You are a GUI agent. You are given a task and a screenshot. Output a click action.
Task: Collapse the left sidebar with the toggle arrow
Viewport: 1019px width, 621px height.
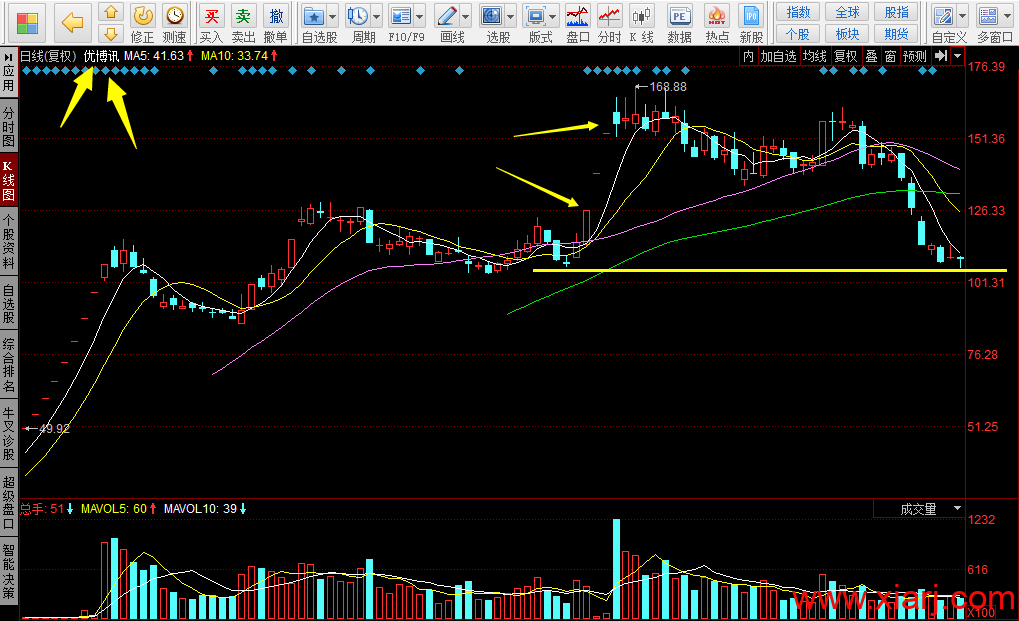click(8, 57)
